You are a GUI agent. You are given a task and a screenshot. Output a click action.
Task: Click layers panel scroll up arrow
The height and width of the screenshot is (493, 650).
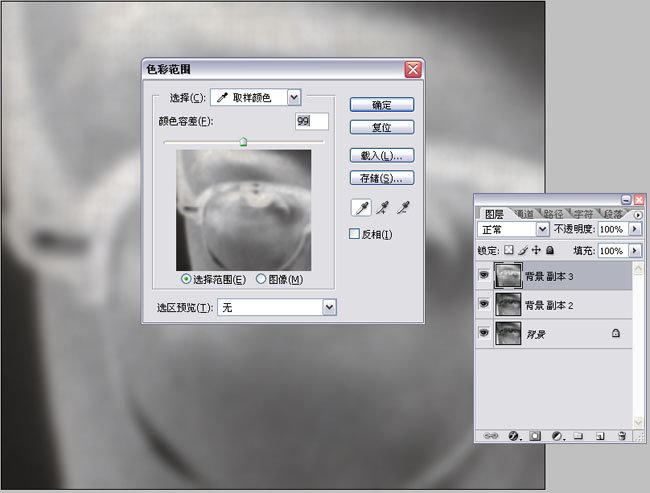(x=638, y=268)
